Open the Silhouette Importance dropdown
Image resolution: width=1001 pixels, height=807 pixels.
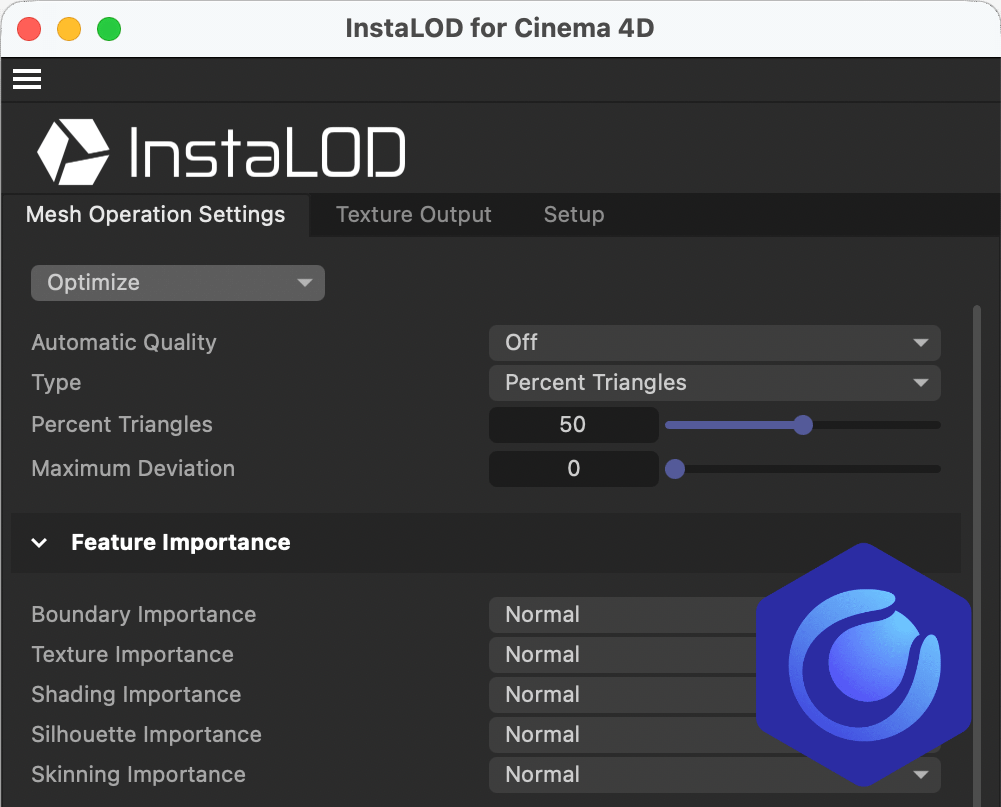tap(623, 735)
